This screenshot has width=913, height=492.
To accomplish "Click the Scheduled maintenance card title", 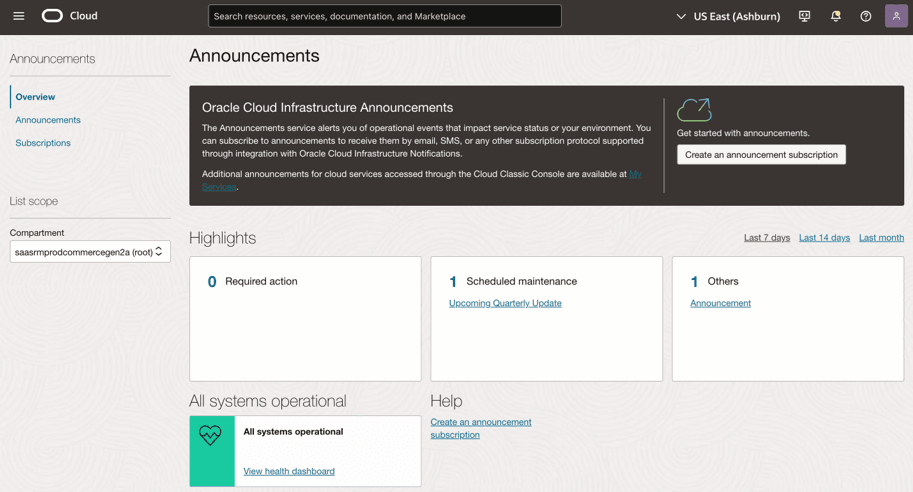I will (522, 281).
